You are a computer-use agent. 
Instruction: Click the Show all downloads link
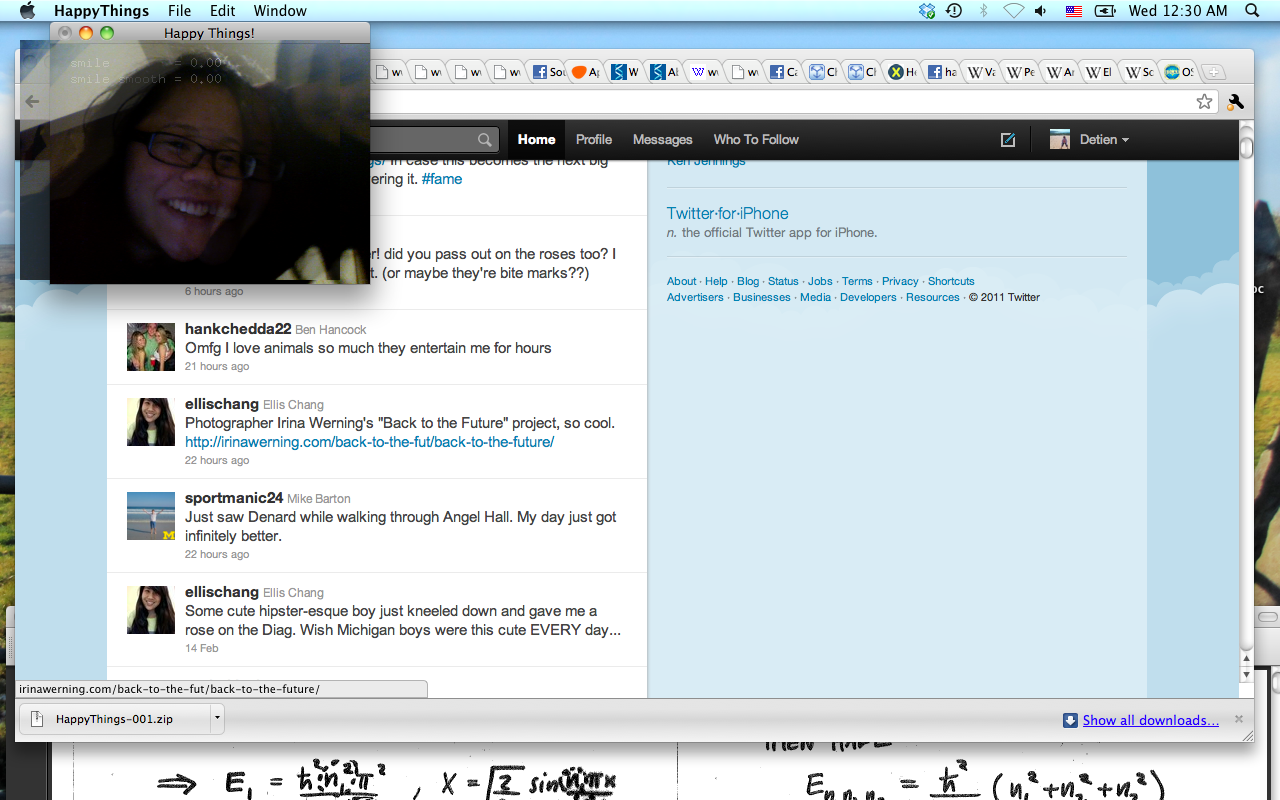coord(1150,720)
